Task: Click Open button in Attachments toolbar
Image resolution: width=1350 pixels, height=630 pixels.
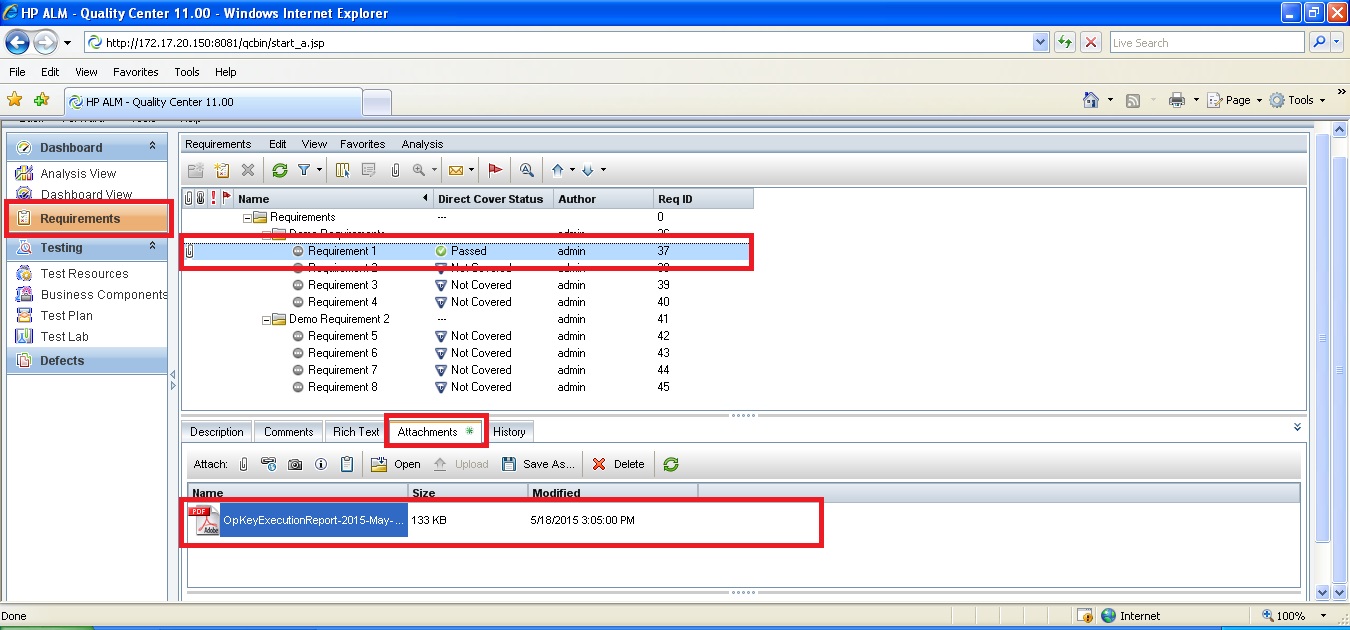Action: coord(396,464)
